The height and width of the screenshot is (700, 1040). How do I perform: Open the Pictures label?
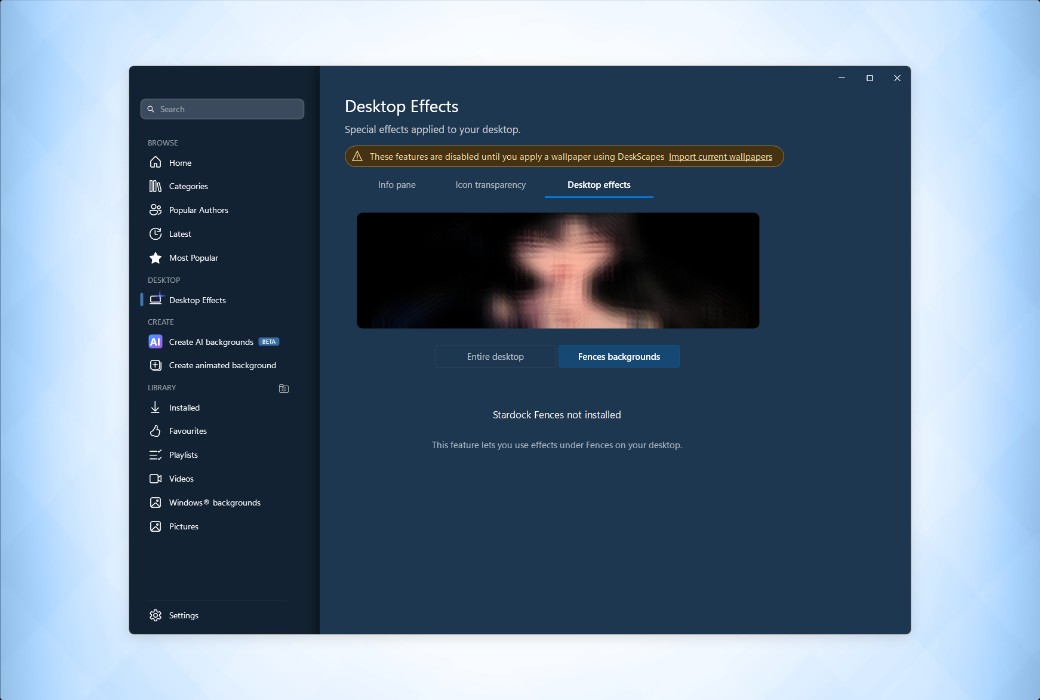click(x=184, y=527)
